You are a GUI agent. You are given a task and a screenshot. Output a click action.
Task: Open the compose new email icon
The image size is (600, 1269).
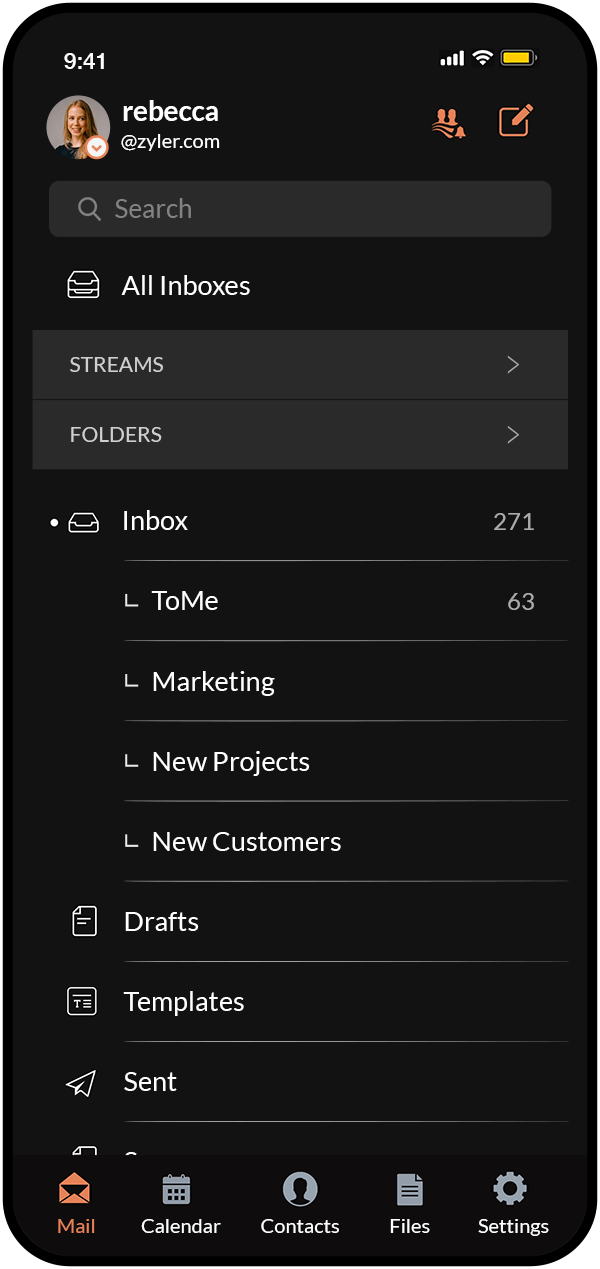coord(514,120)
